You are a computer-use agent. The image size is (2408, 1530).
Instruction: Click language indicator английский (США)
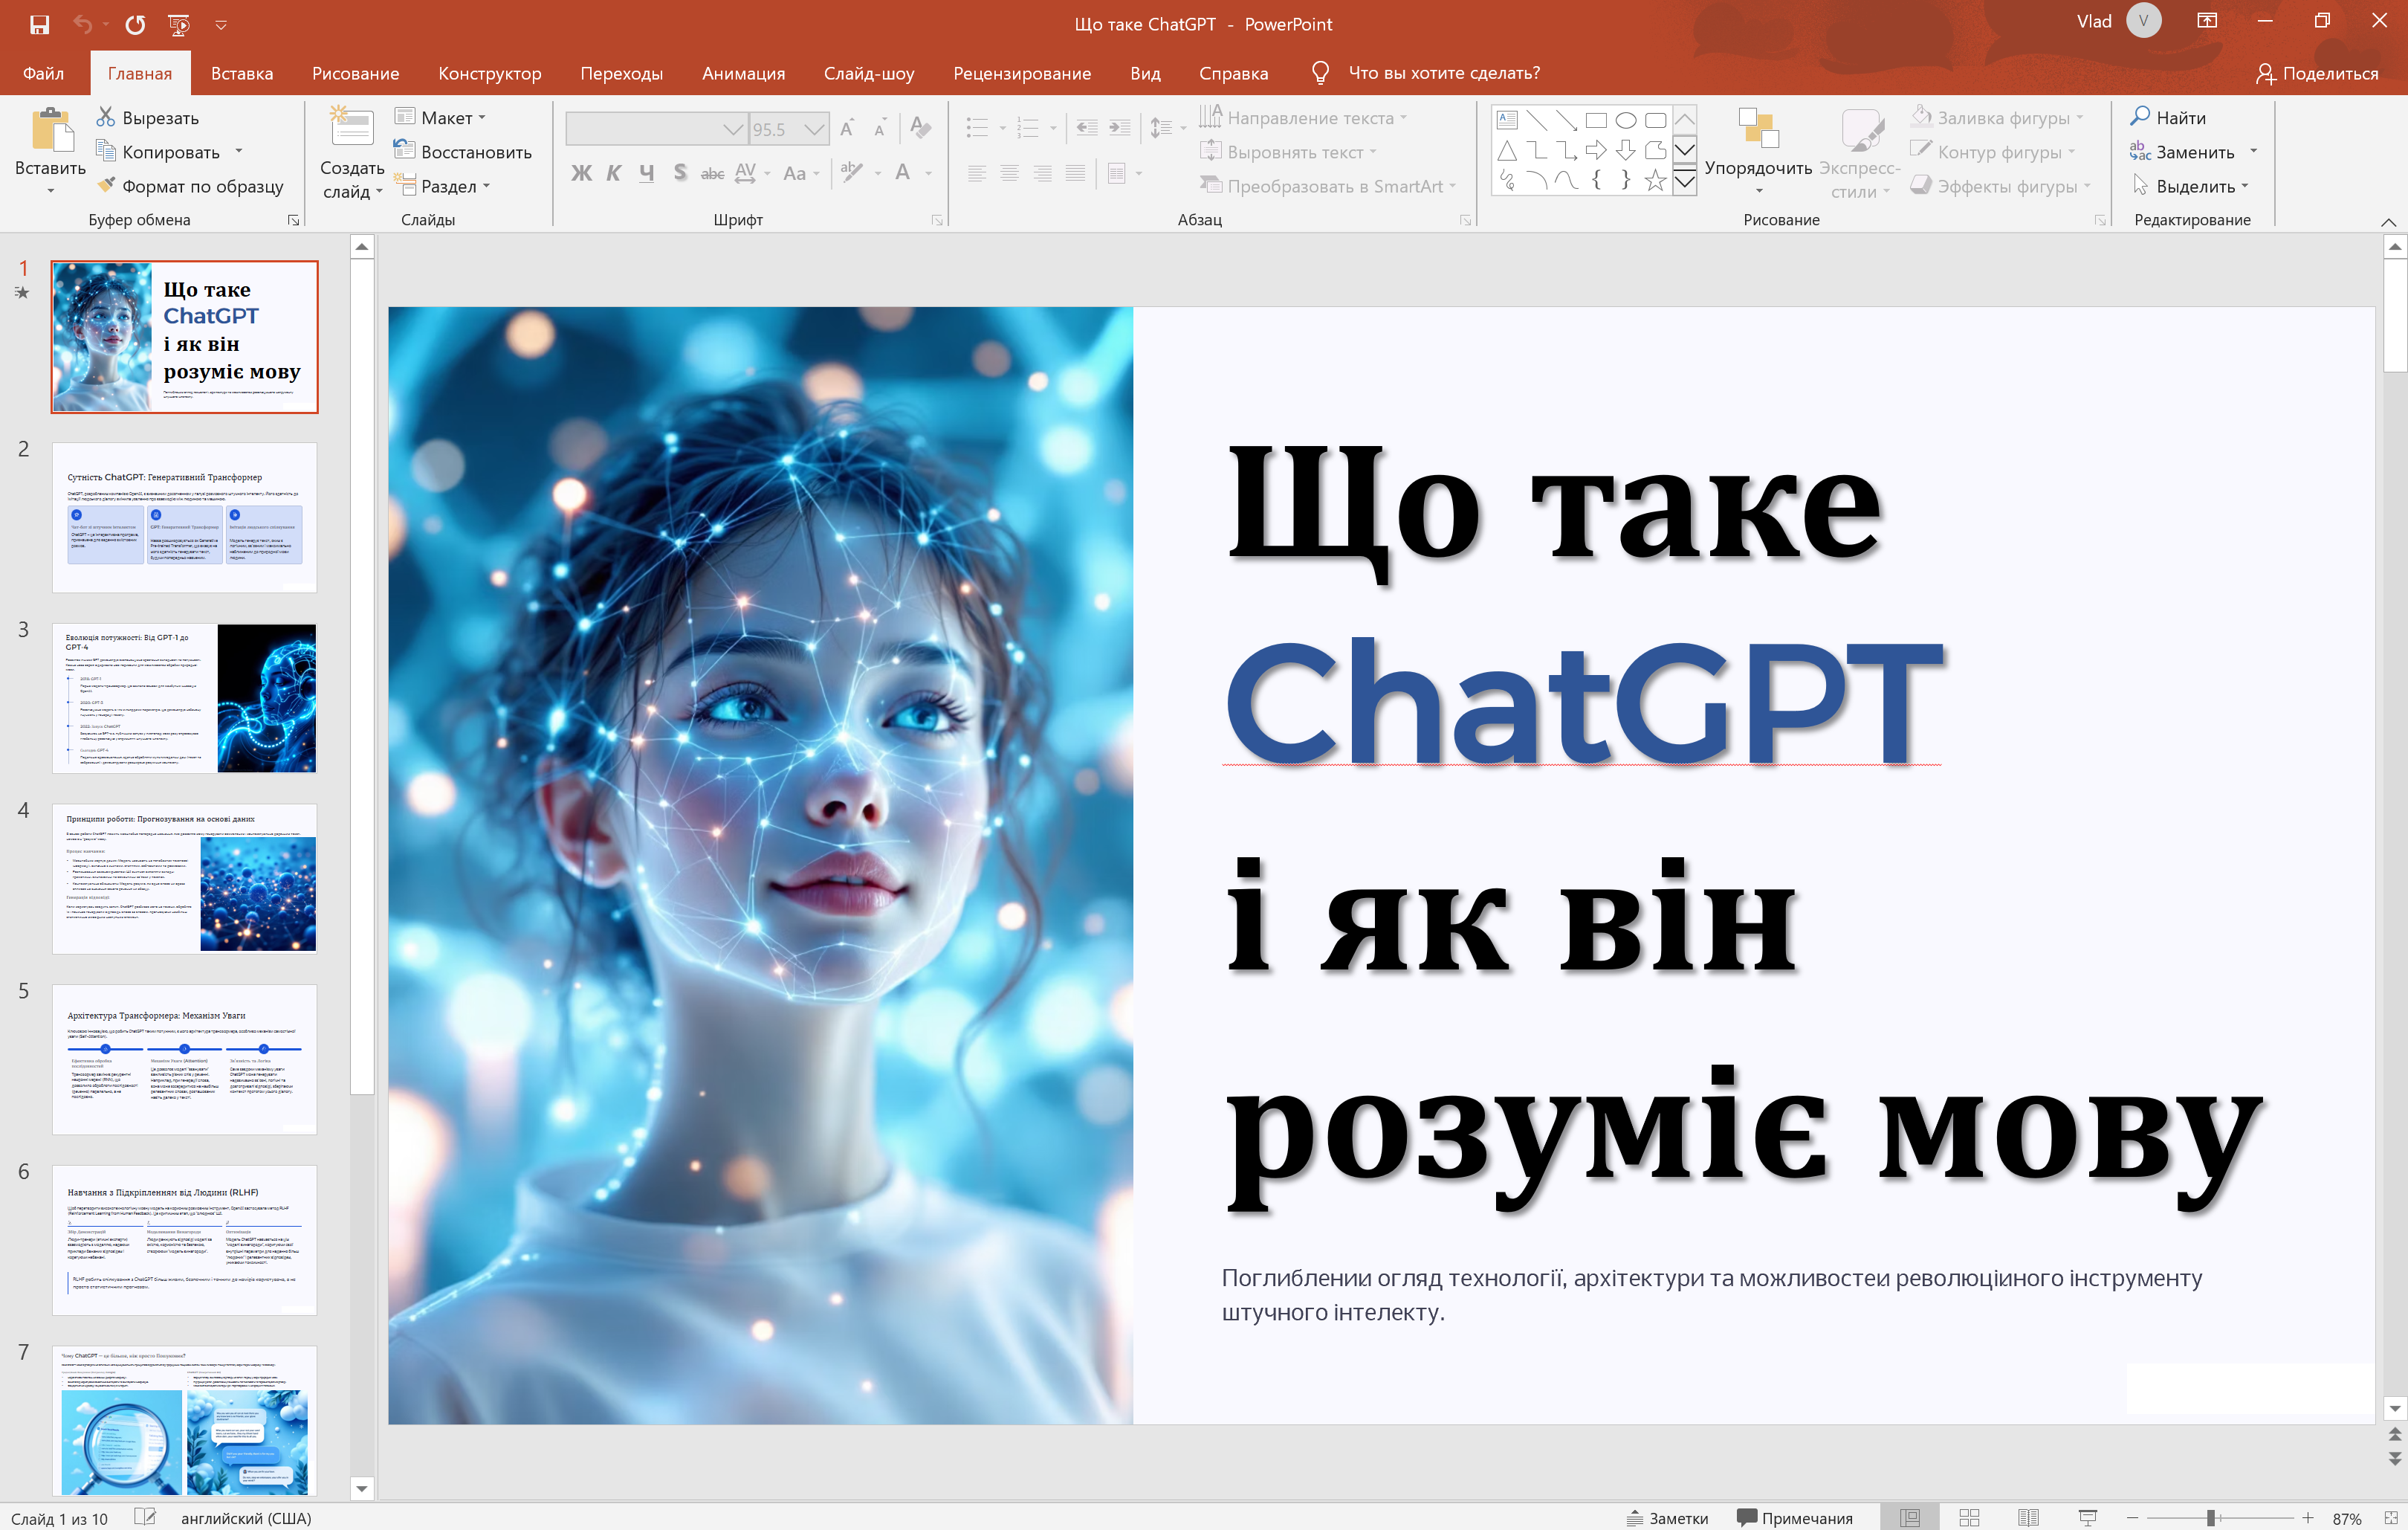(x=246, y=1518)
